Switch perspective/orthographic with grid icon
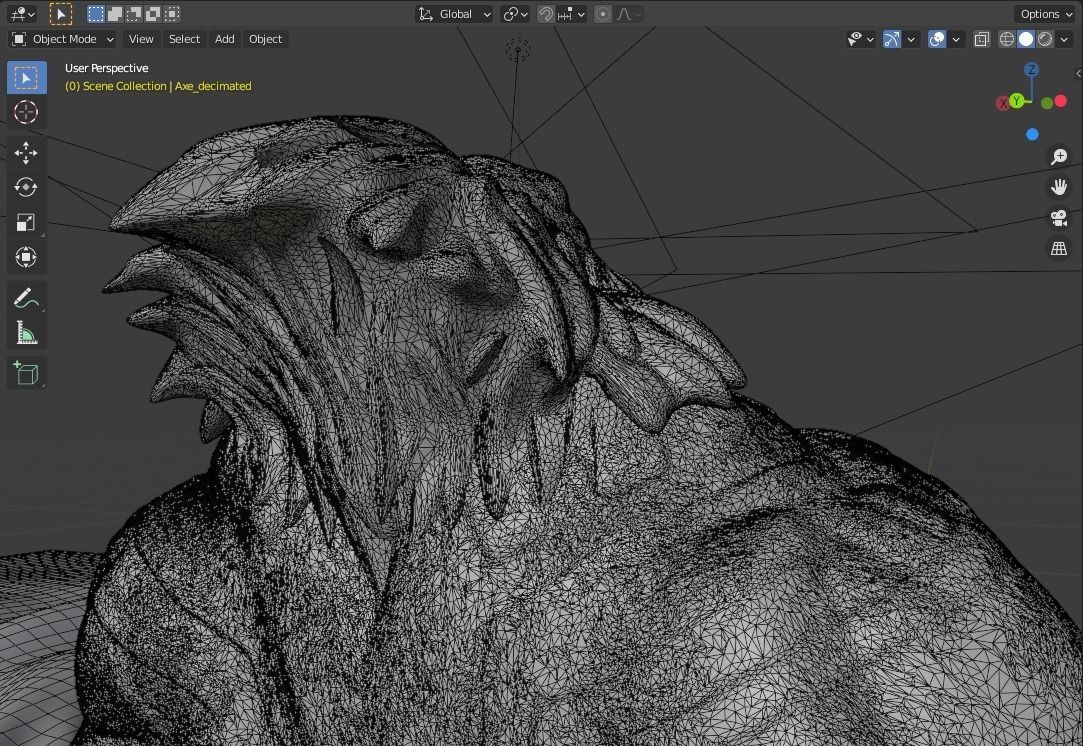1083x746 pixels. 1059,248
